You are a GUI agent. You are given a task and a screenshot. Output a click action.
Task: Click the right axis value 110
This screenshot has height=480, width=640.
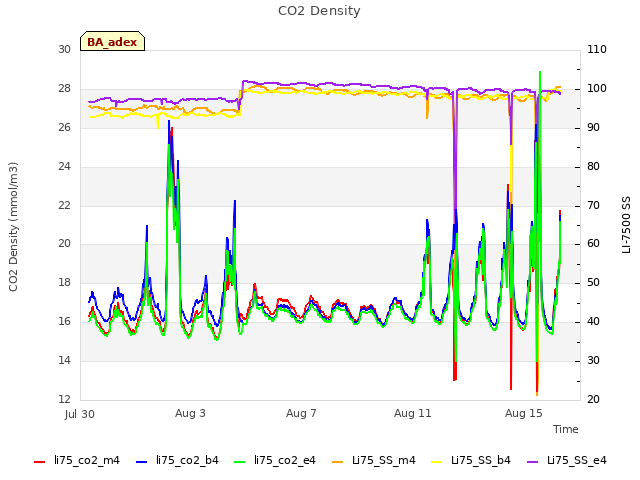(x=597, y=49)
